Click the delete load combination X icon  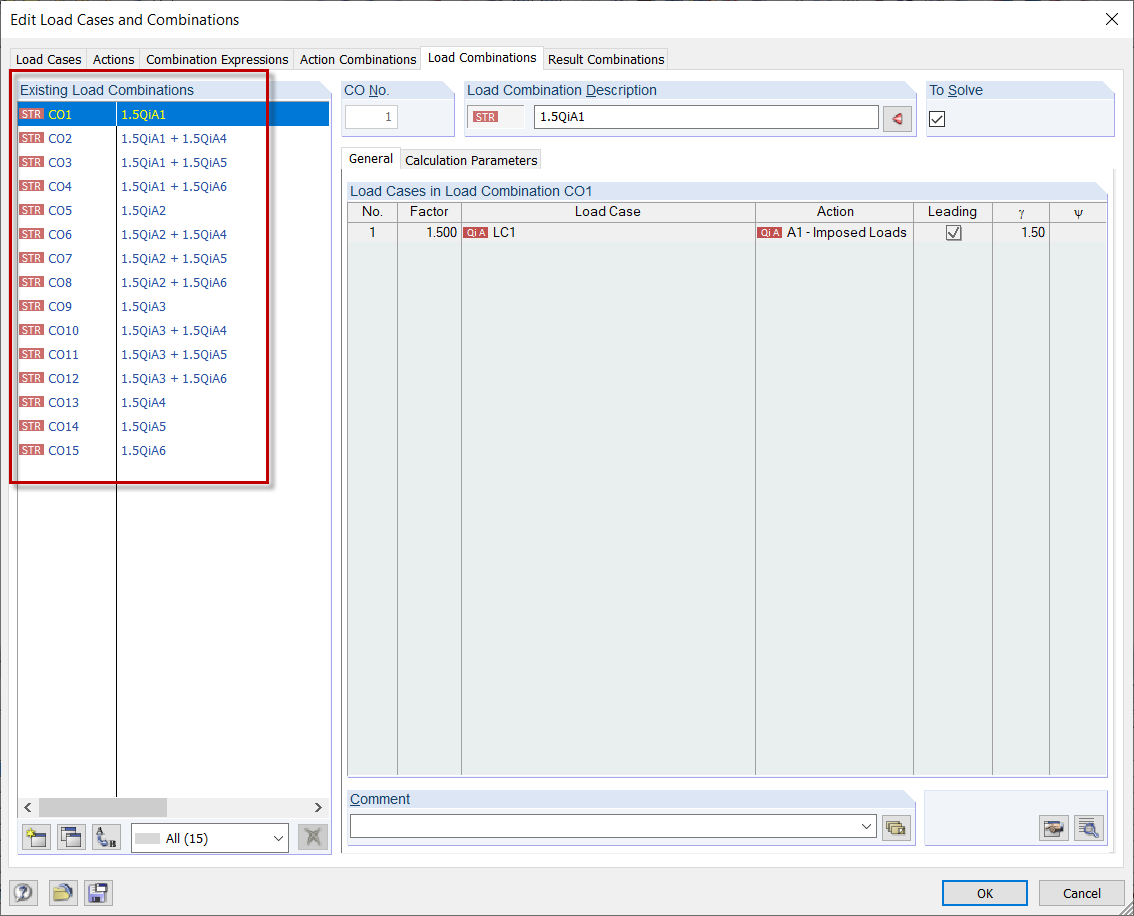click(x=312, y=838)
